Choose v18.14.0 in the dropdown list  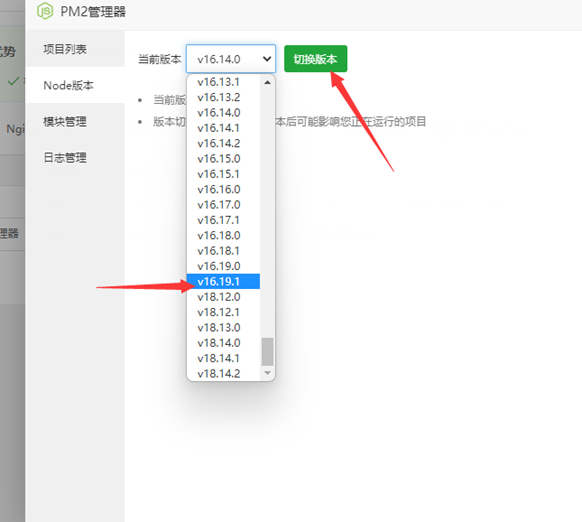click(223, 343)
